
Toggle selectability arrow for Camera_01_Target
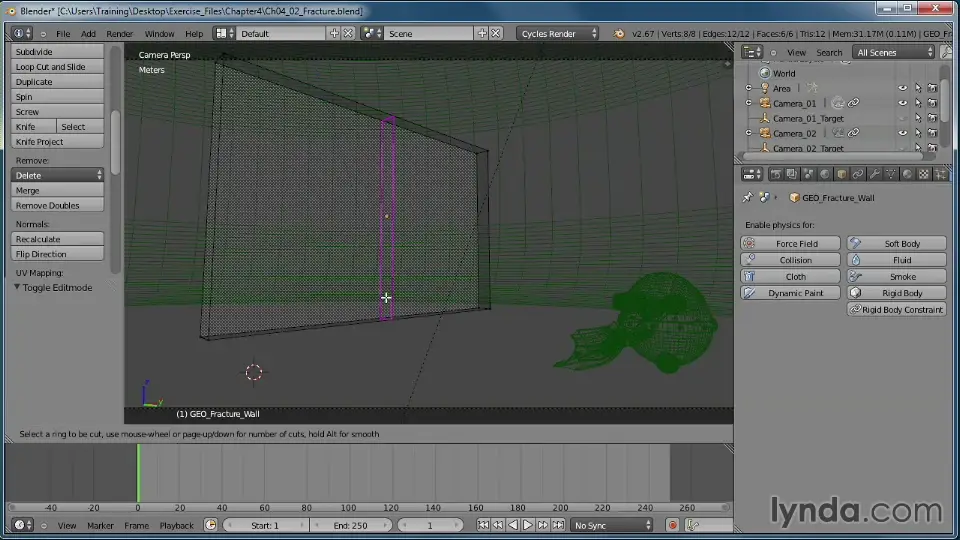918,118
